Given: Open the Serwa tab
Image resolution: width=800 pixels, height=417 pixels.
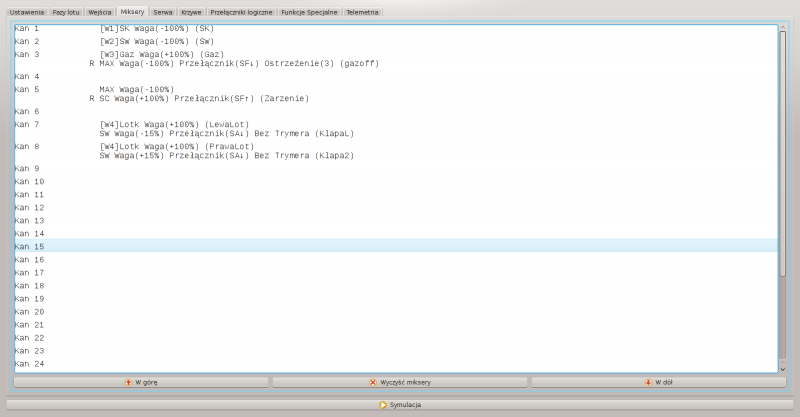Looking at the screenshot, I should coord(163,12).
